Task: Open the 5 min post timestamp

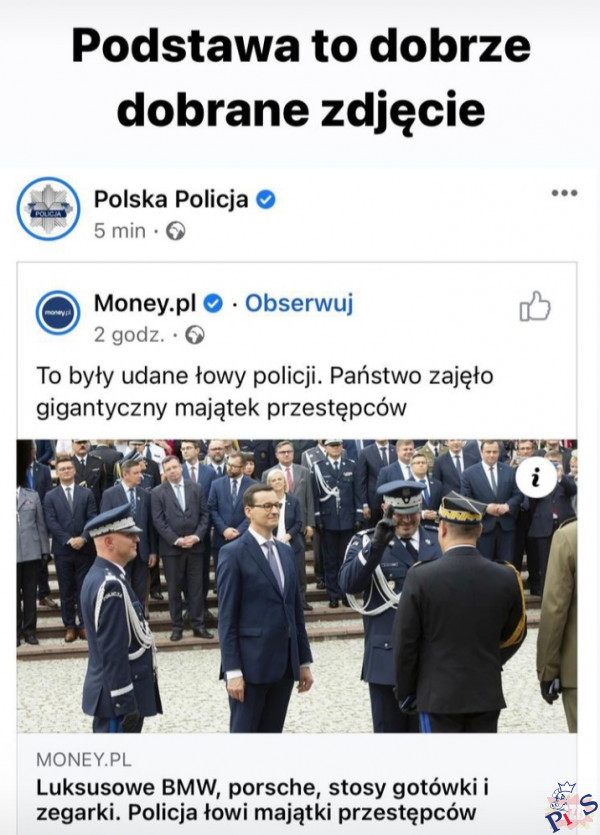Action: (119, 231)
